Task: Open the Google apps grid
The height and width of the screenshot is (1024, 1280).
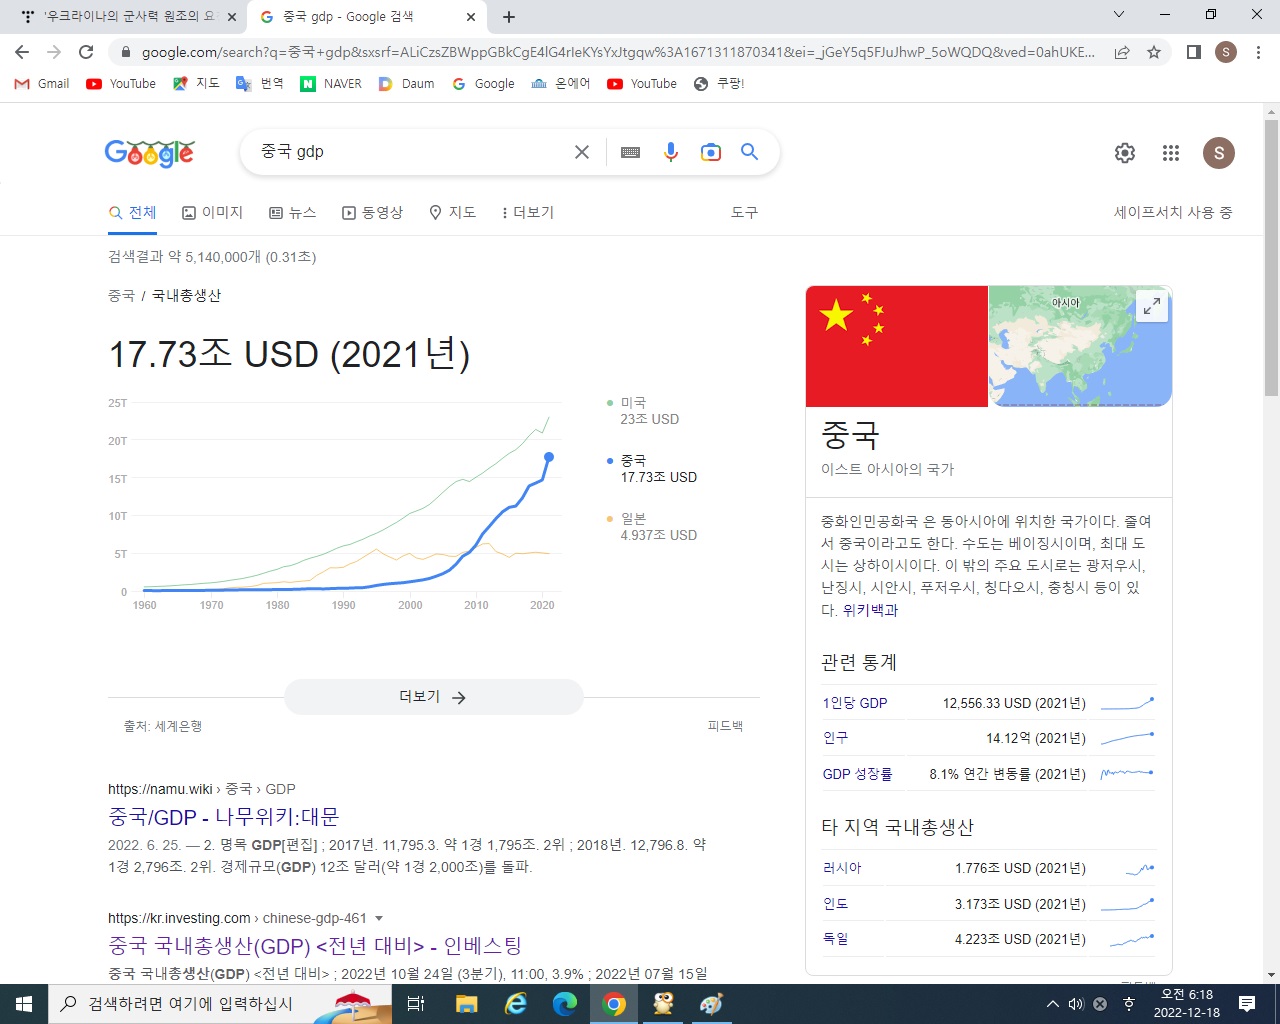Action: [x=1171, y=153]
